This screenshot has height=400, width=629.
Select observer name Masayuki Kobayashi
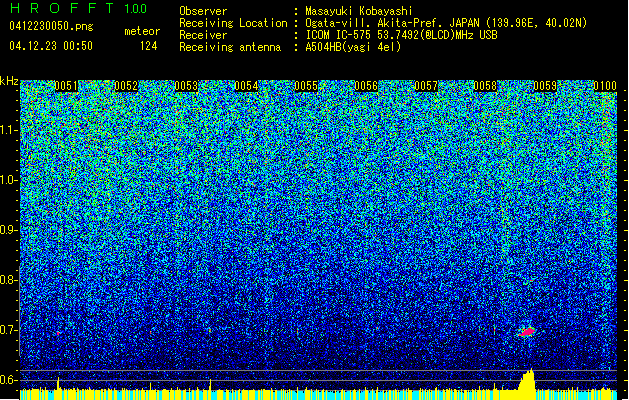click(359, 11)
